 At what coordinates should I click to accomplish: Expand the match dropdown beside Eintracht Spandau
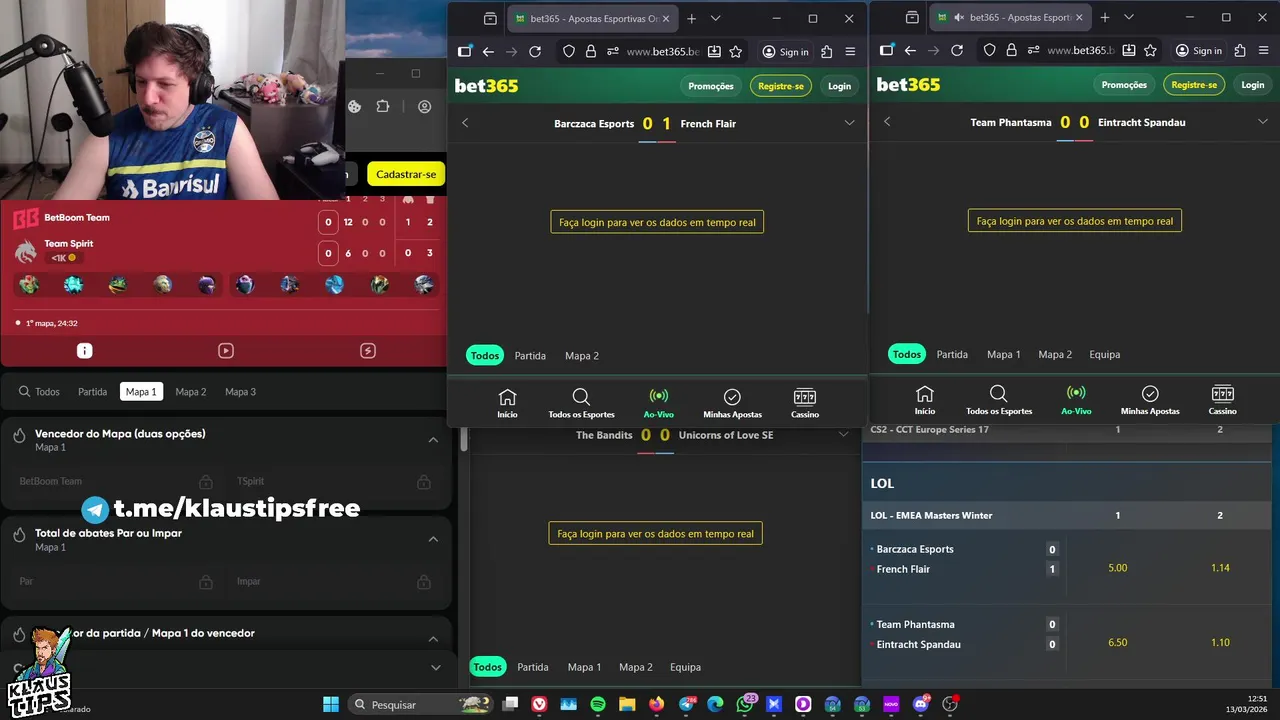(1263, 122)
